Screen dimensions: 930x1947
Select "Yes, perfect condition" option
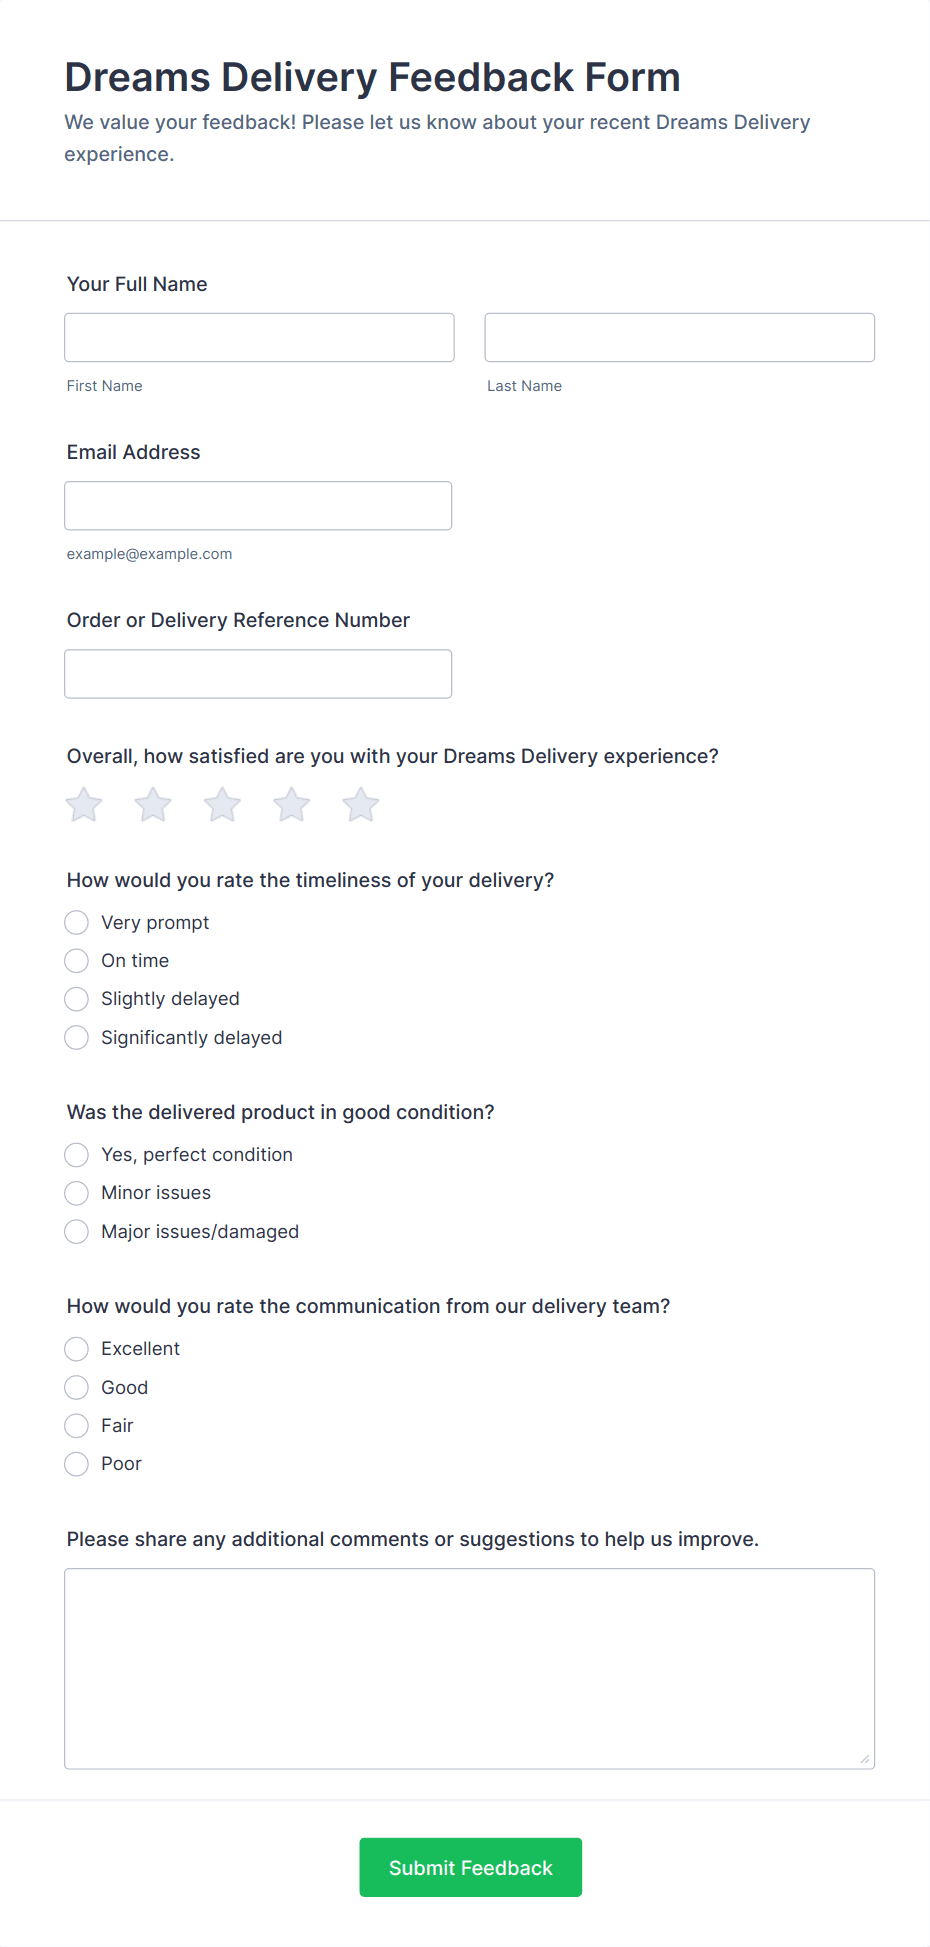(x=77, y=1155)
